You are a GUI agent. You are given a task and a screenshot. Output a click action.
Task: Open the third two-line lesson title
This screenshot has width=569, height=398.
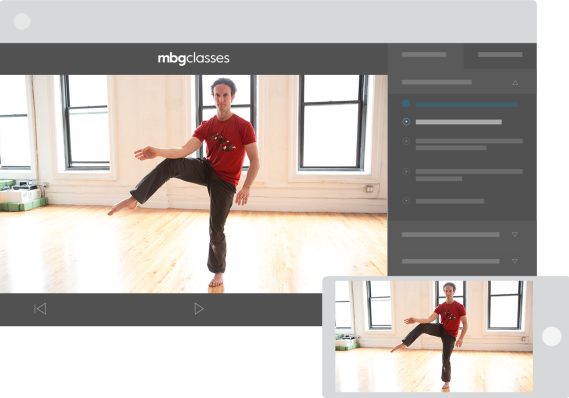point(469,144)
